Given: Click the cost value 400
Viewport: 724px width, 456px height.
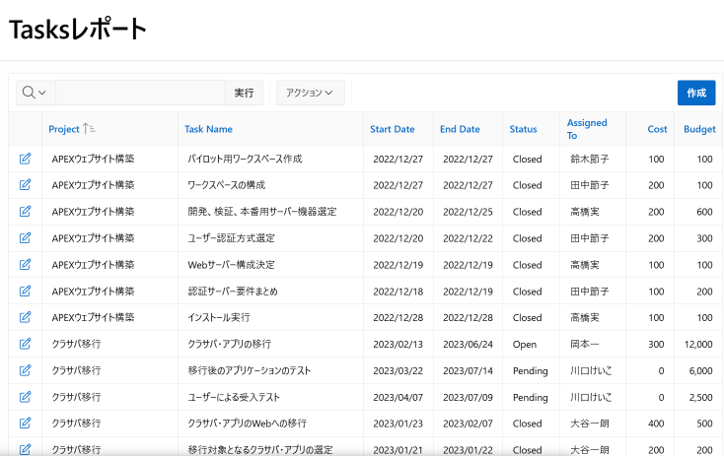Looking at the screenshot, I should coord(656,424).
